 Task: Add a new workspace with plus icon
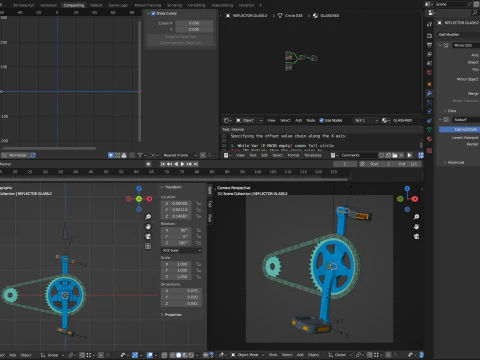click(x=261, y=5)
